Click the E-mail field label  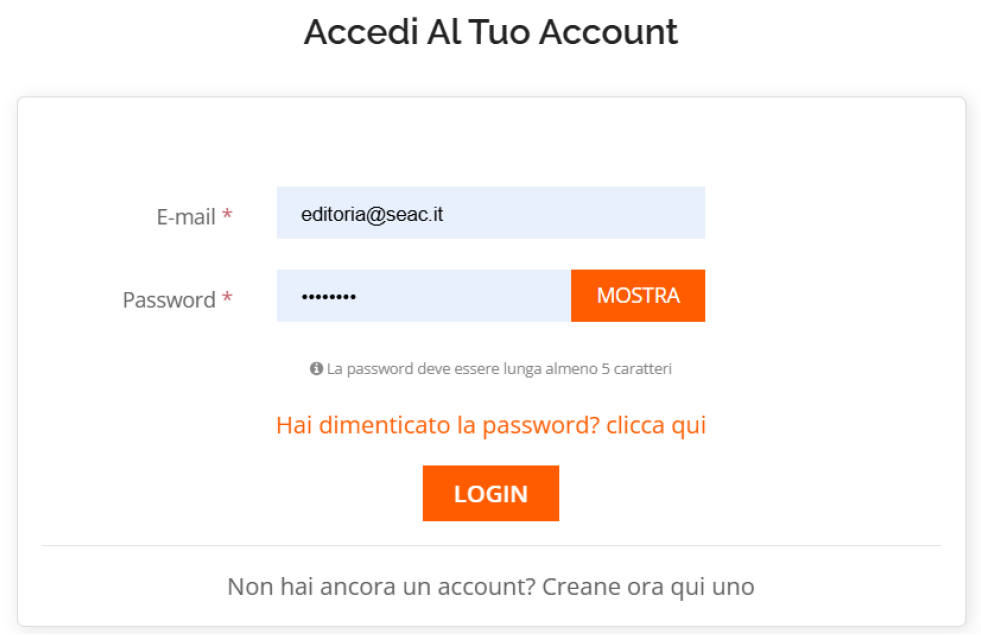pos(186,216)
